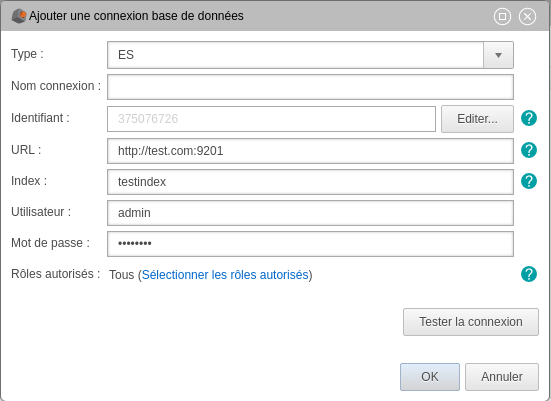
Task: Open the Sélectionner les rôles autorisés link
Action: click(225, 275)
